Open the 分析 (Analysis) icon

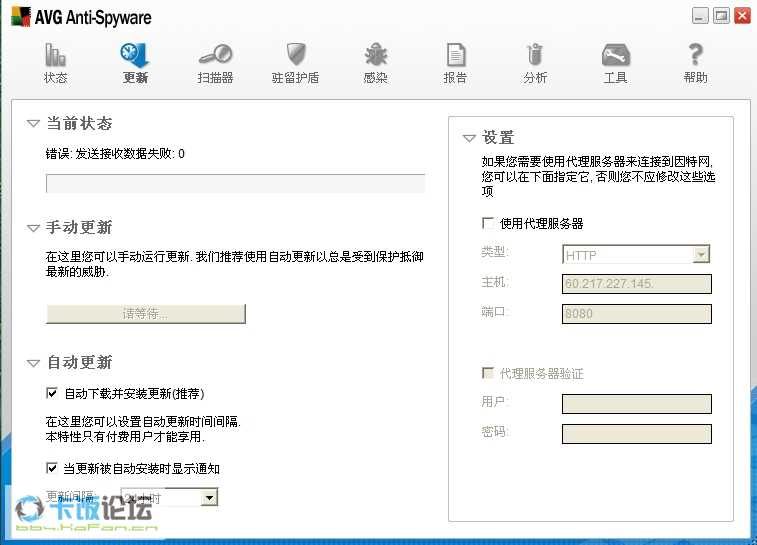click(x=534, y=55)
